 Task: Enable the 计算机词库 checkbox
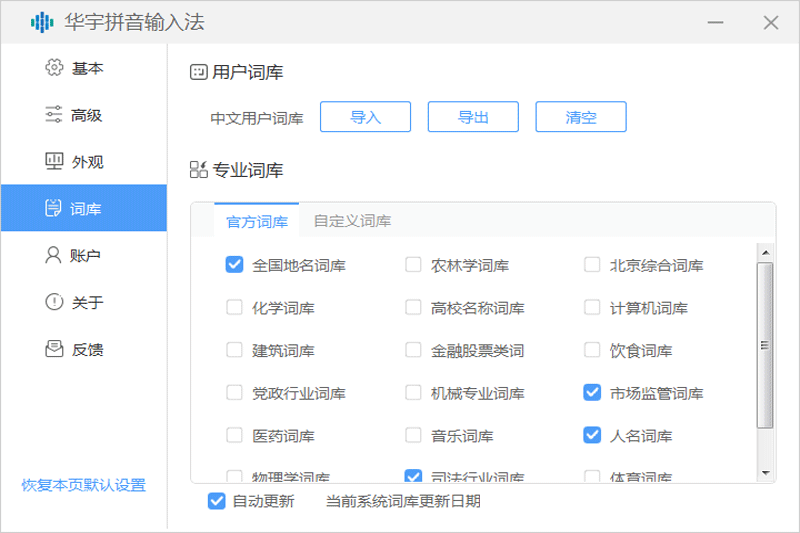point(592,308)
